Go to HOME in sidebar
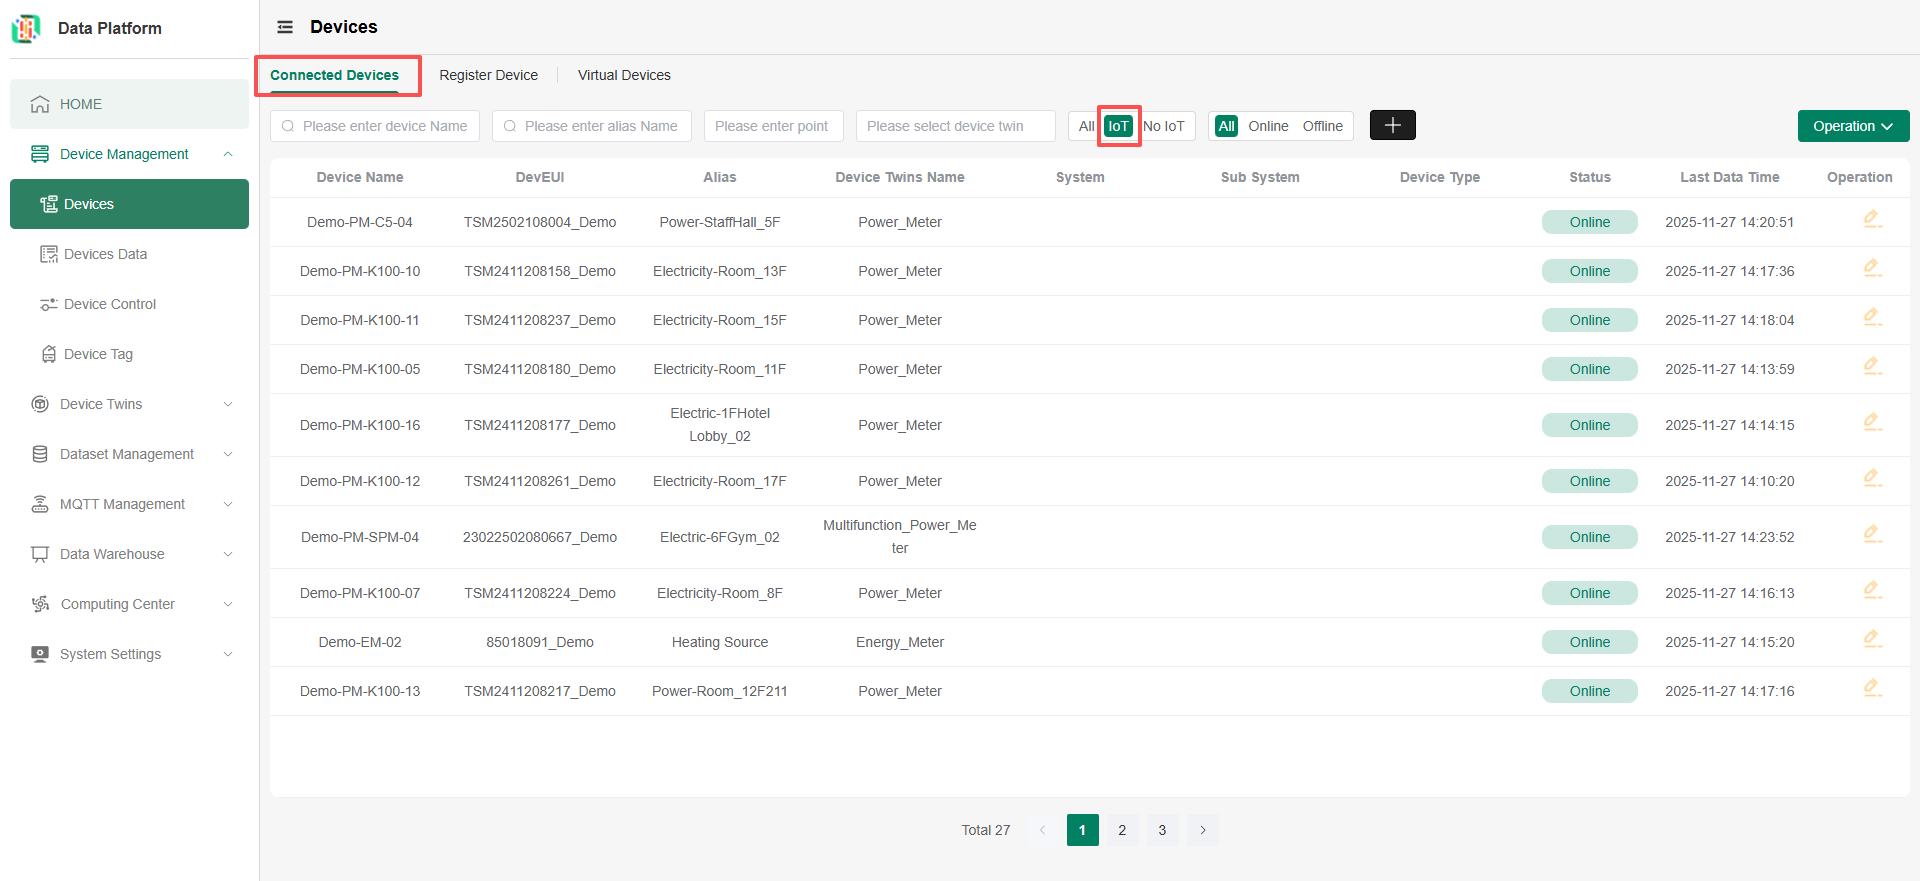The height and width of the screenshot is (881, 1920). click(x=80, y=104)
